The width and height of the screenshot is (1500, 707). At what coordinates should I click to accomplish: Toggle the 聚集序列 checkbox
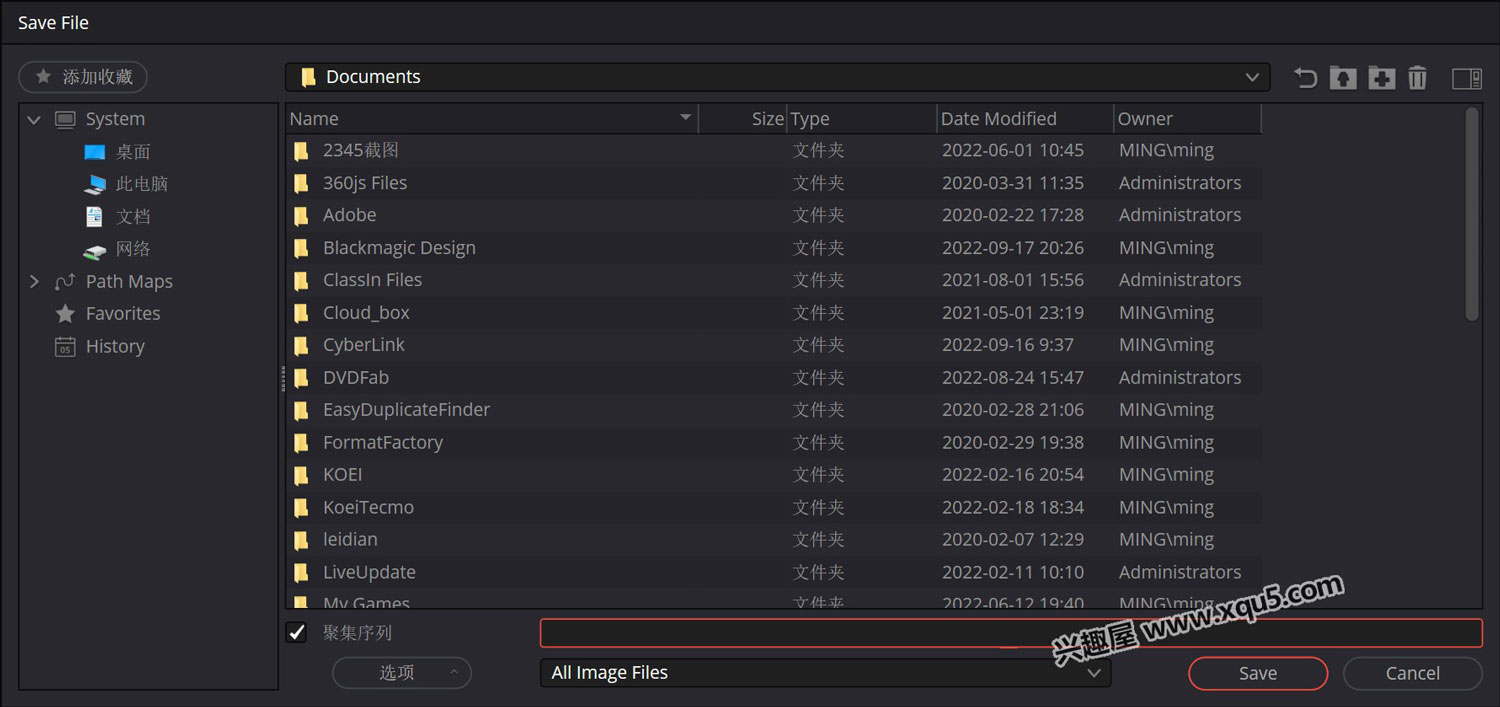point(297,632)
